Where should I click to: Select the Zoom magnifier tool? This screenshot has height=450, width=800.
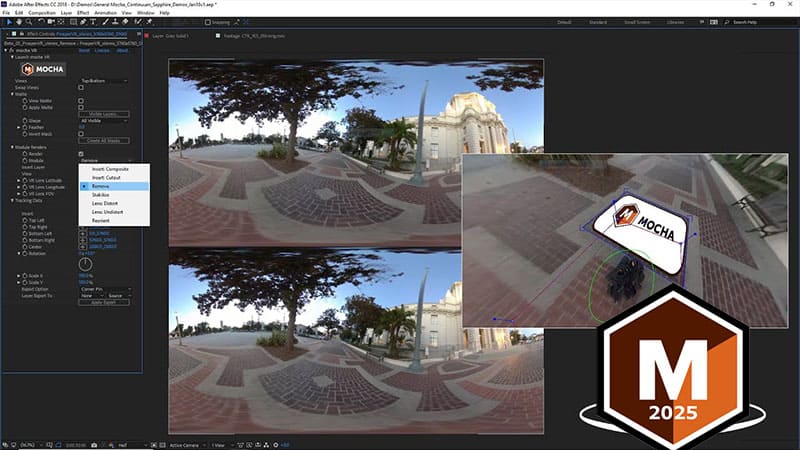pos(29,22)
